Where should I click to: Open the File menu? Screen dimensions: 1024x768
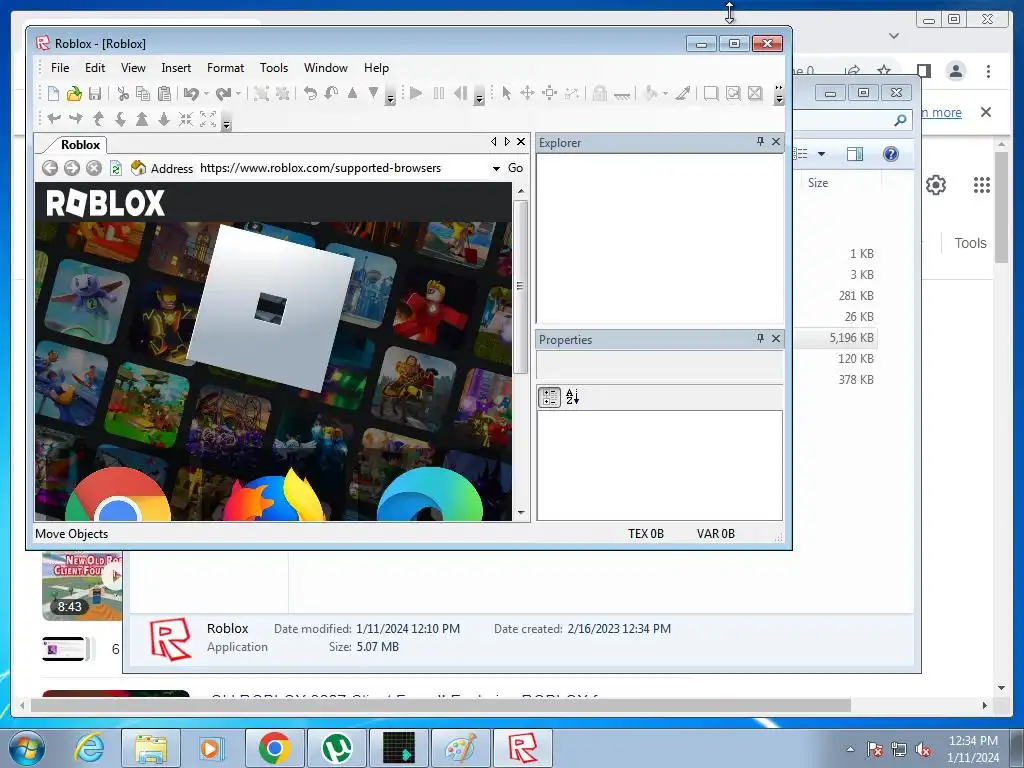60,68
